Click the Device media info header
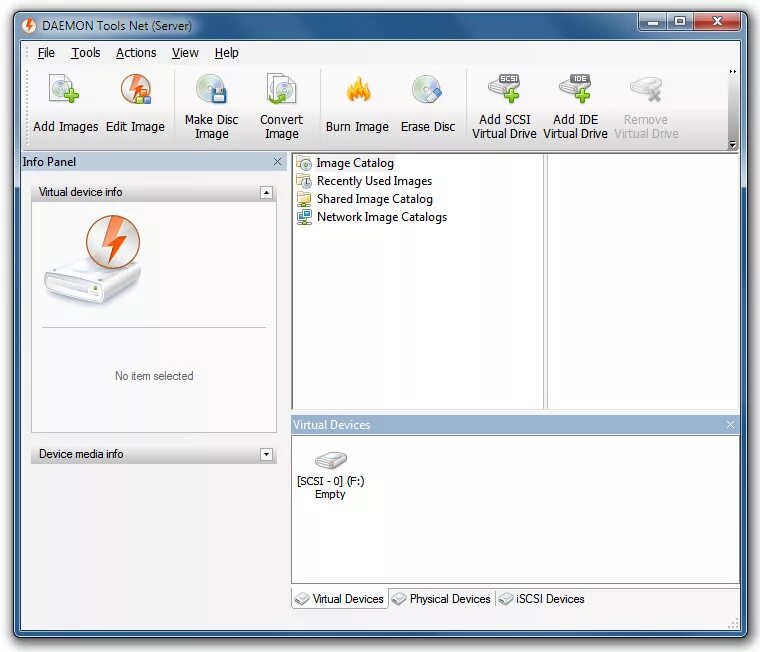The height and width of the screenshot is (652, 760). click(x=154, y=454)
